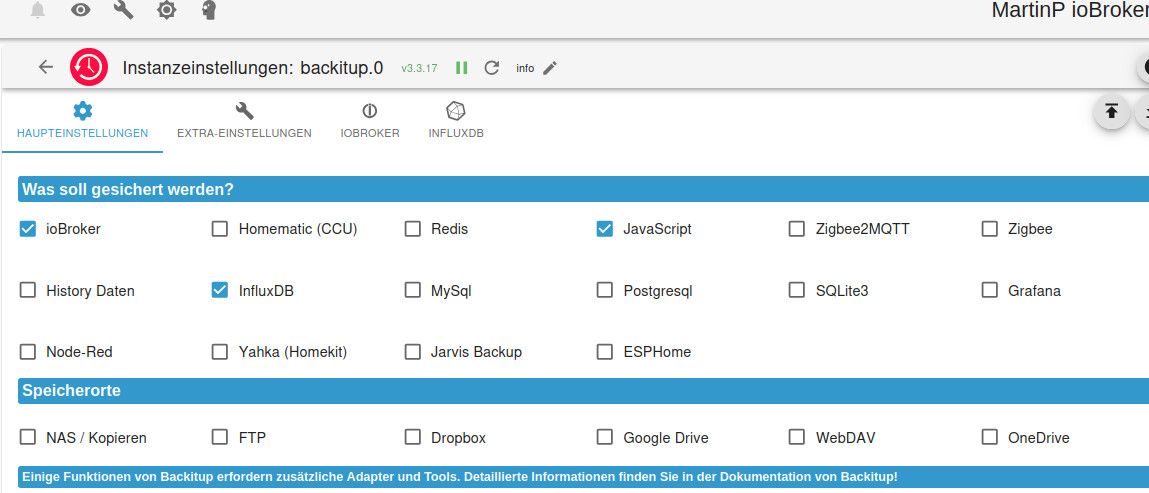The image size is (1149, 493).
Task: Go back with the left arrow
Action: (46, 67)
